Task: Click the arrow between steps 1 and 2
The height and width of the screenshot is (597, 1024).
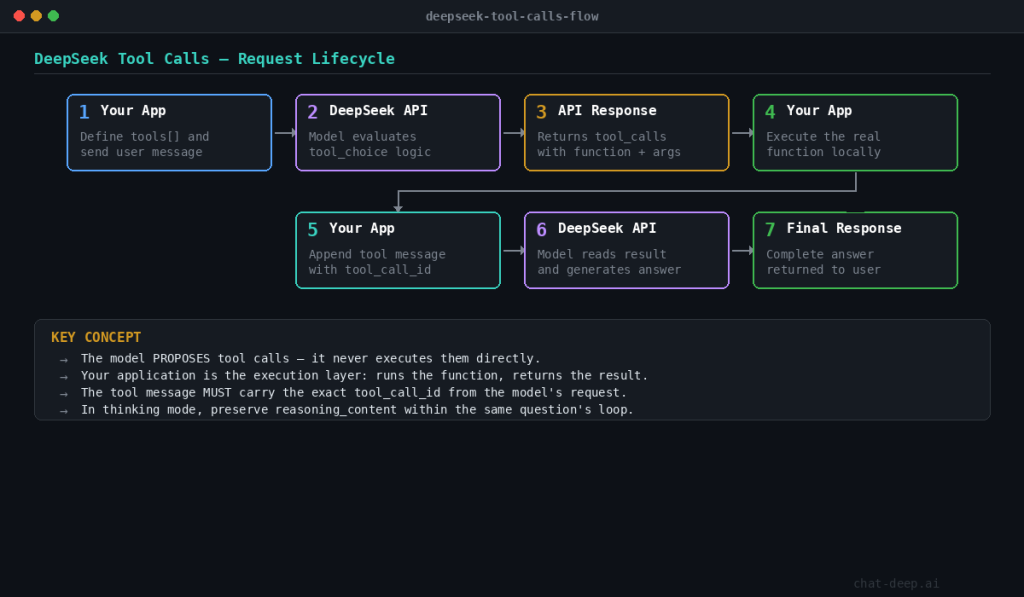Action: [x=282, y=132]
